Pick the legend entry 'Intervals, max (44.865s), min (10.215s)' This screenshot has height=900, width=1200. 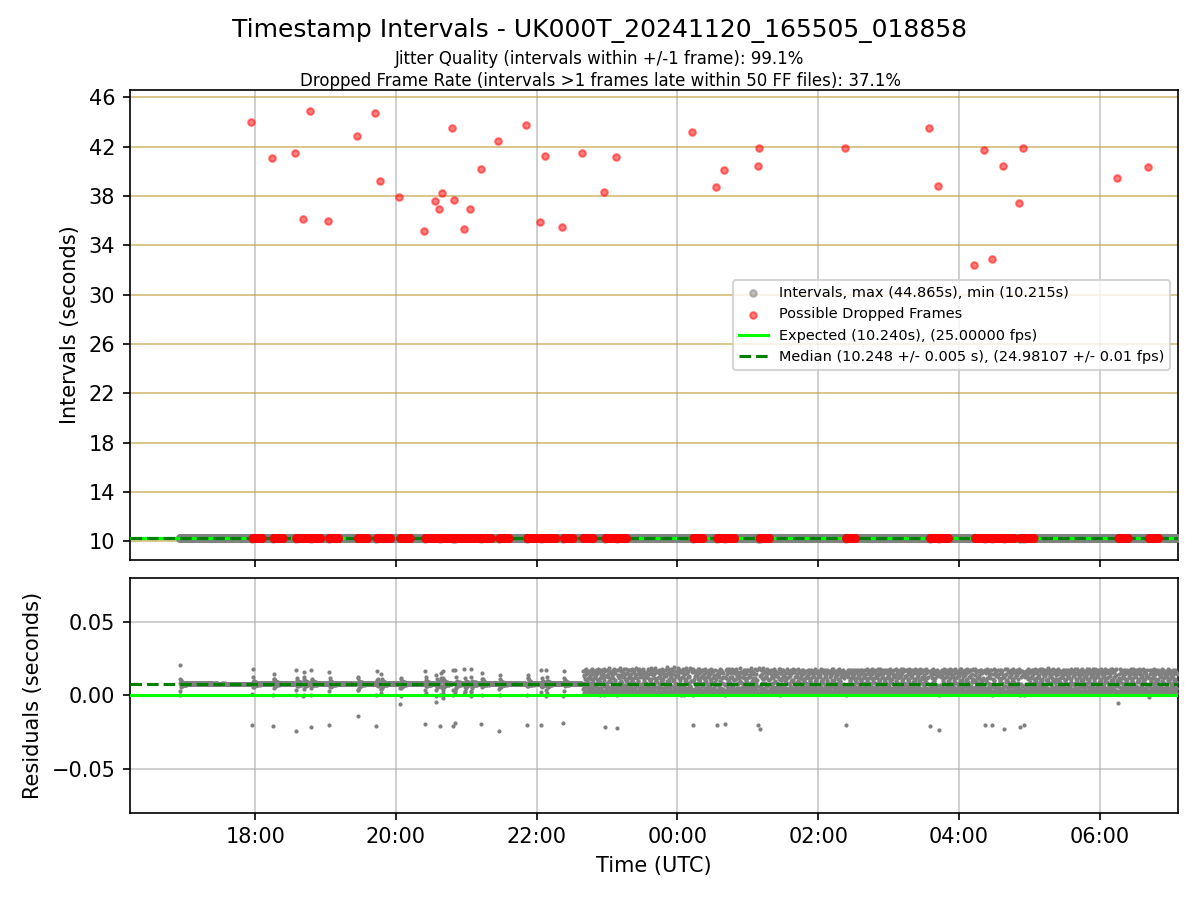tap(924, 292)
